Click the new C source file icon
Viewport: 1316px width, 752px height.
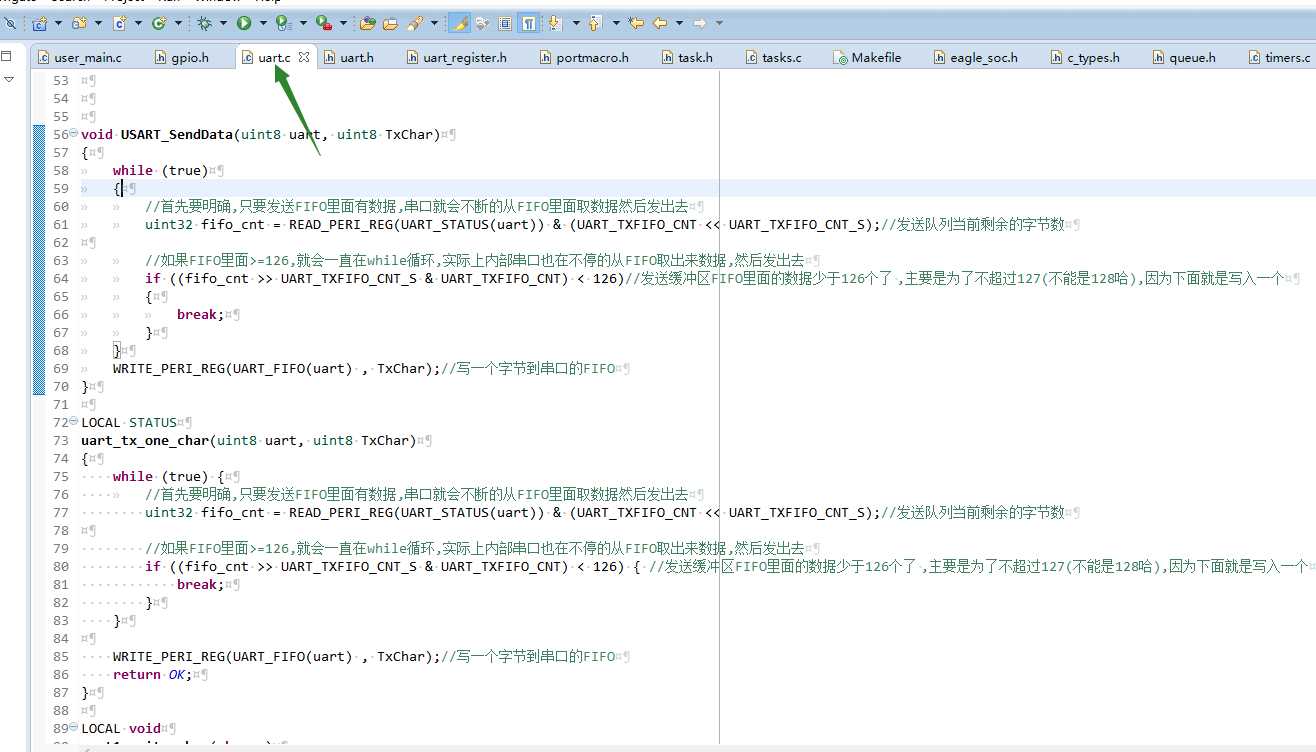click(120, 22)
